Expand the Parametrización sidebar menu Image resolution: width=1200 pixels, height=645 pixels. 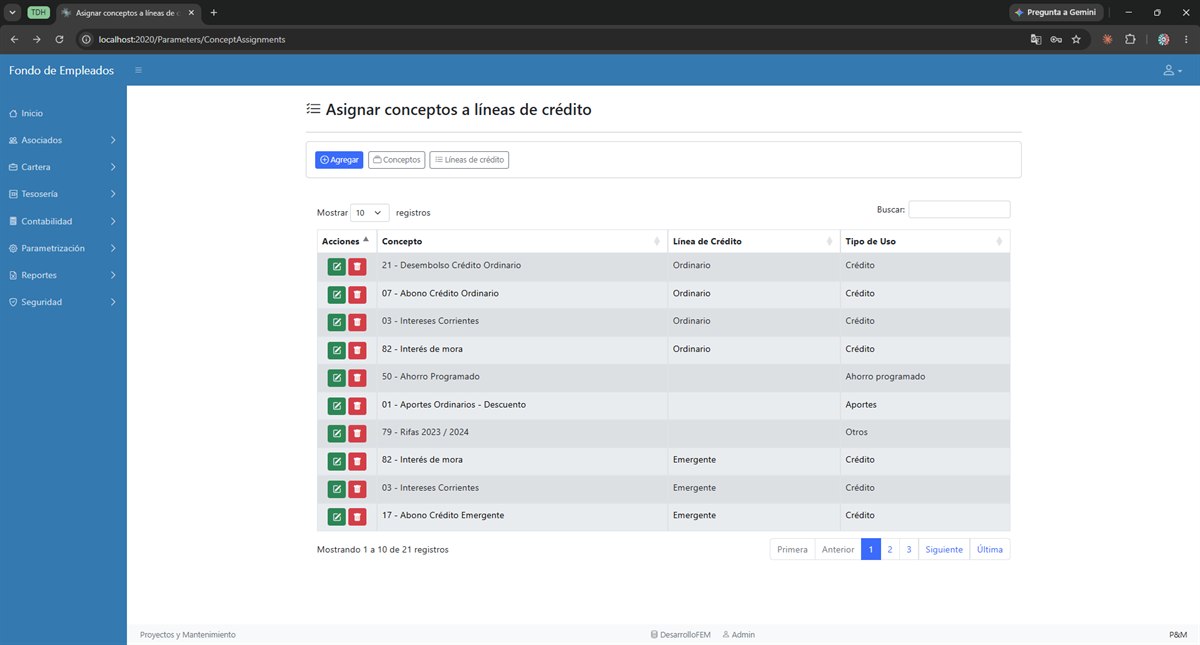[x=63, y=248]
